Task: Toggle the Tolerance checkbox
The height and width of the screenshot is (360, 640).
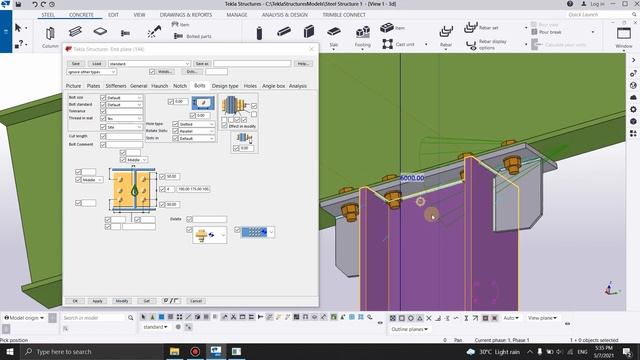Action: [103, 111]
